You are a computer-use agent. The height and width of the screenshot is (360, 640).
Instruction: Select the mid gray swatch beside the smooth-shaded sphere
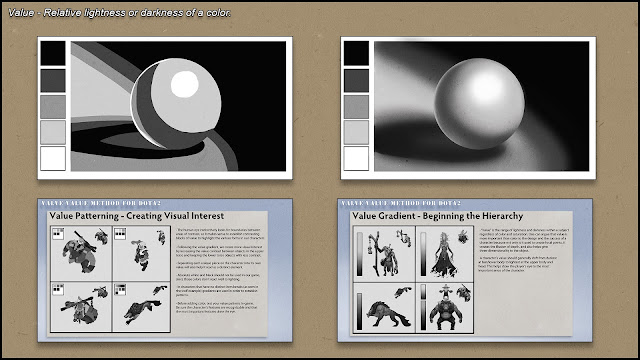click(356, 107)
